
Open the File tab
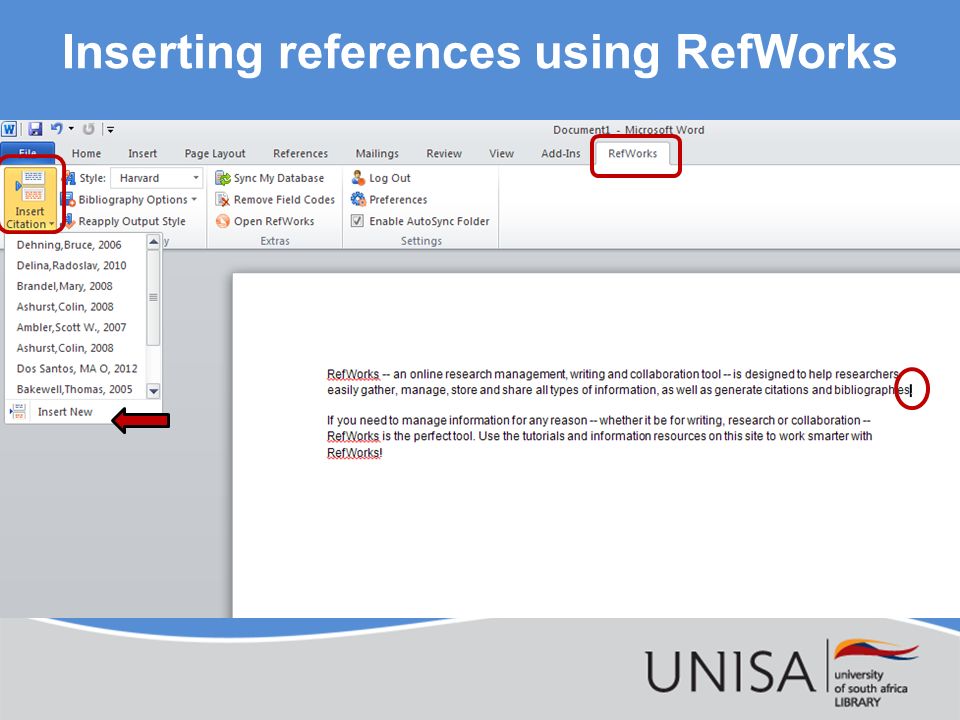click(28, 152)
